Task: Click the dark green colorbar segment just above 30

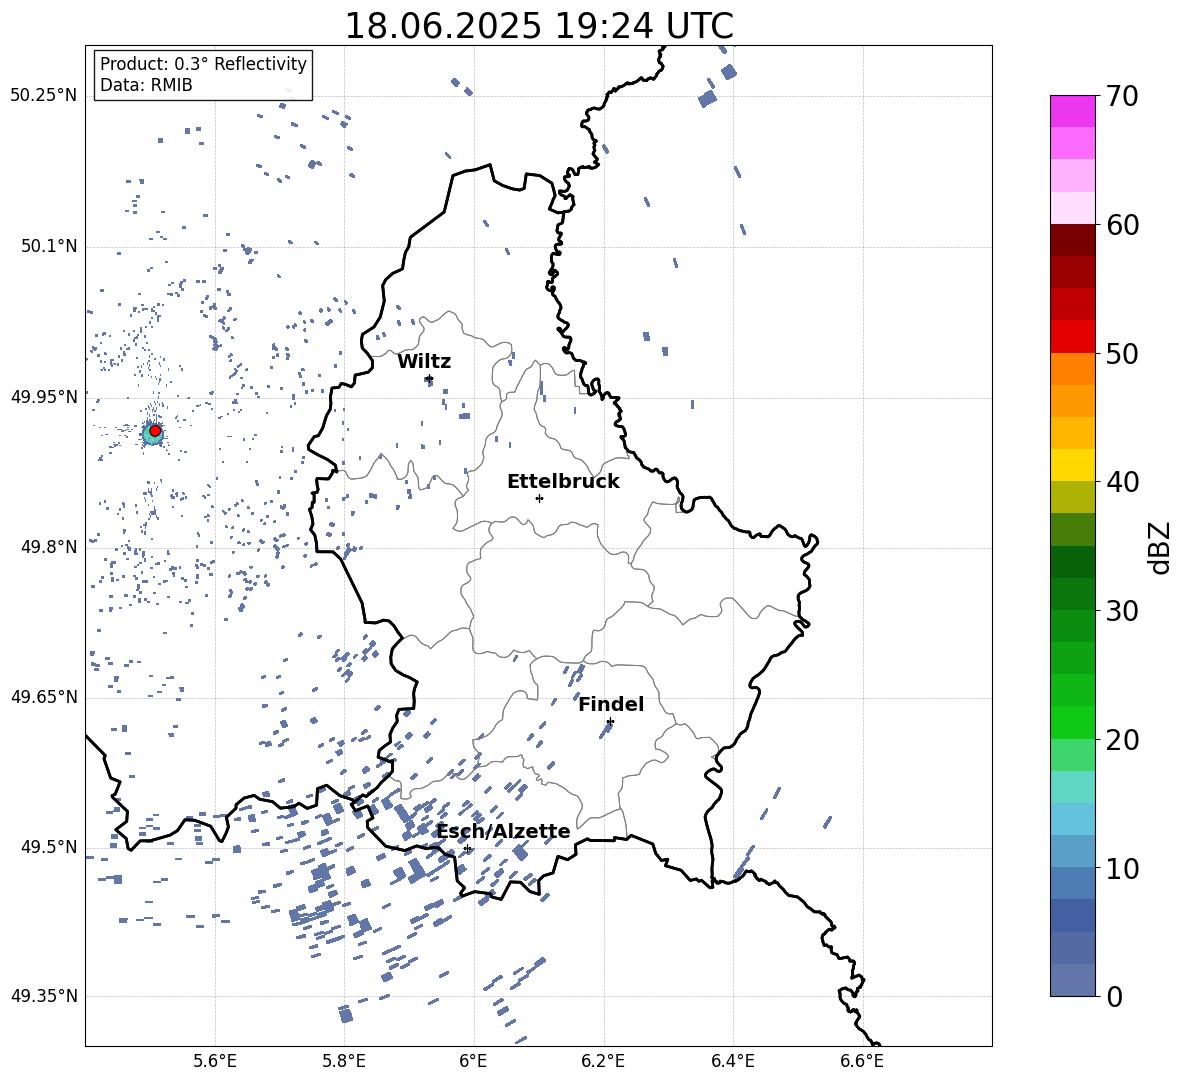Action: pos(1072,594)
